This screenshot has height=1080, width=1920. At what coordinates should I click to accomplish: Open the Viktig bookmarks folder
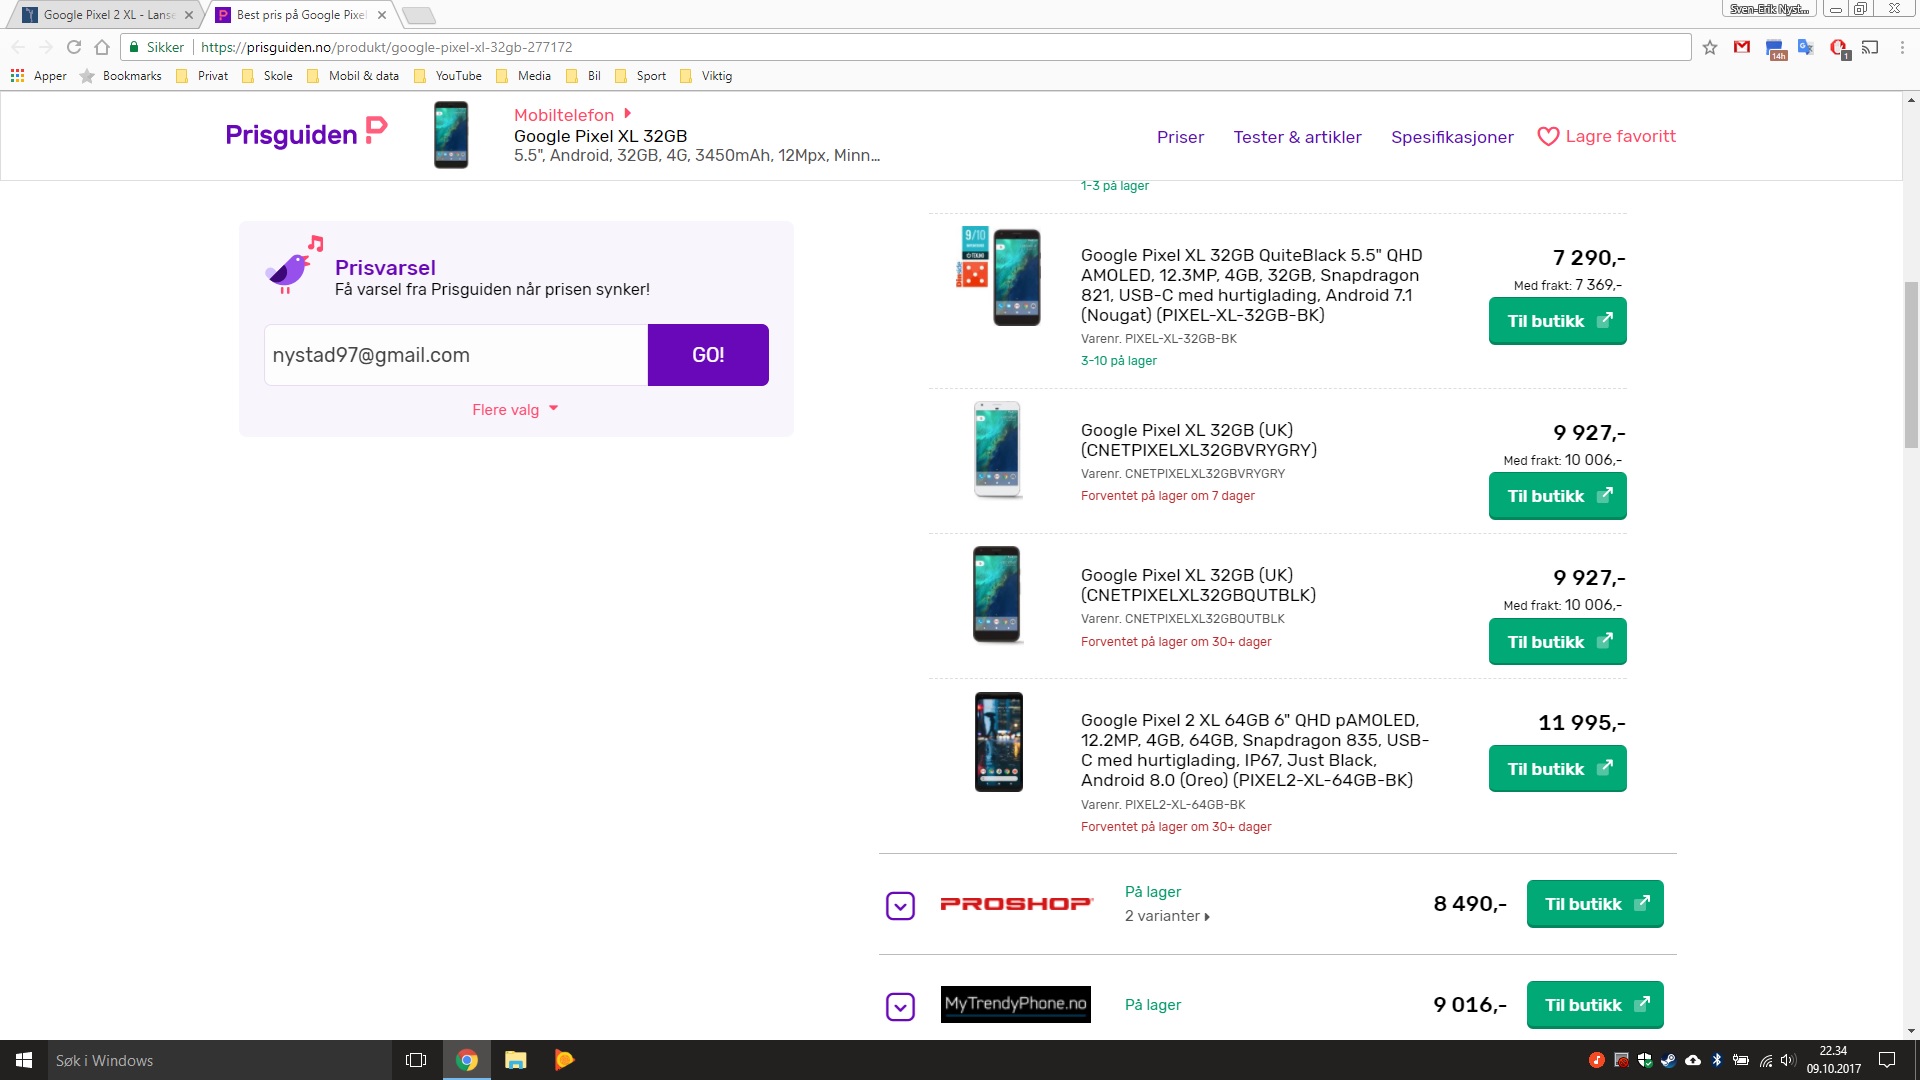[x=706, y=75]
